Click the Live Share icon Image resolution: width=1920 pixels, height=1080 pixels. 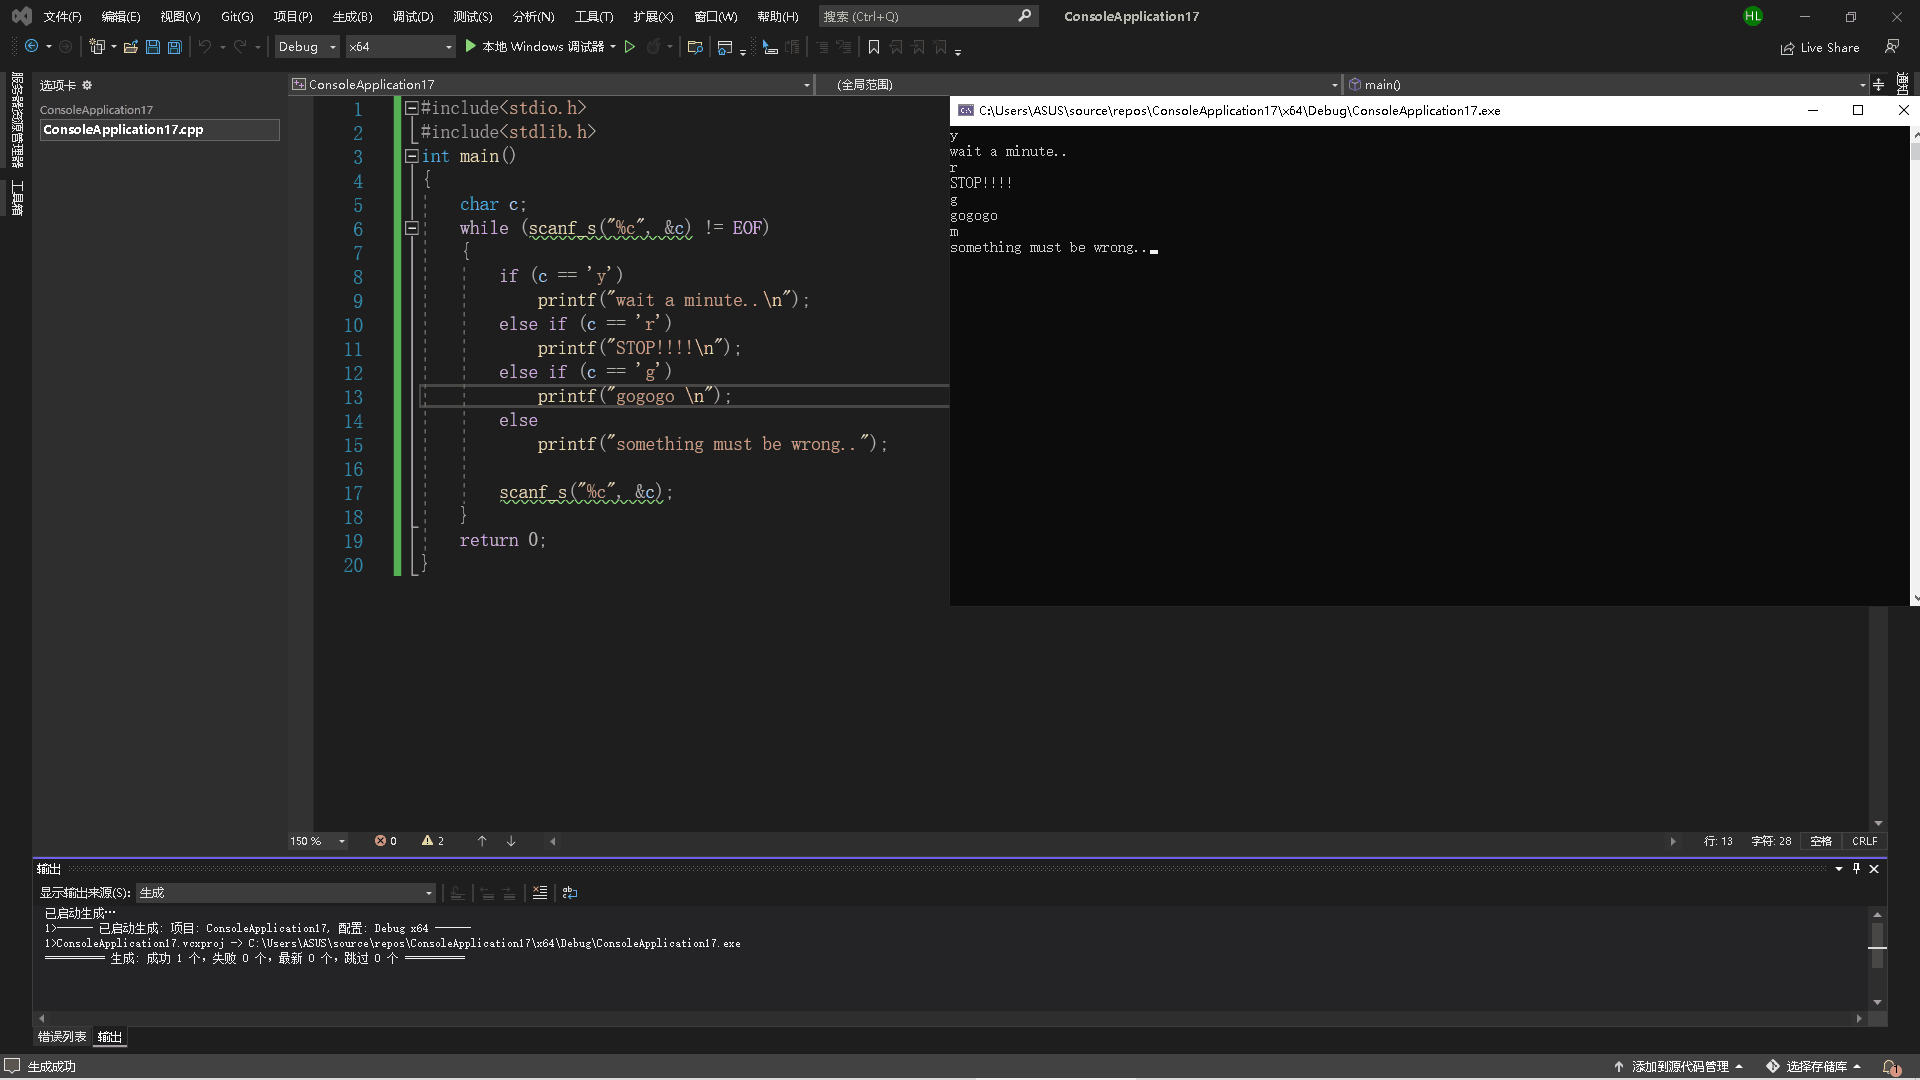1787,48
